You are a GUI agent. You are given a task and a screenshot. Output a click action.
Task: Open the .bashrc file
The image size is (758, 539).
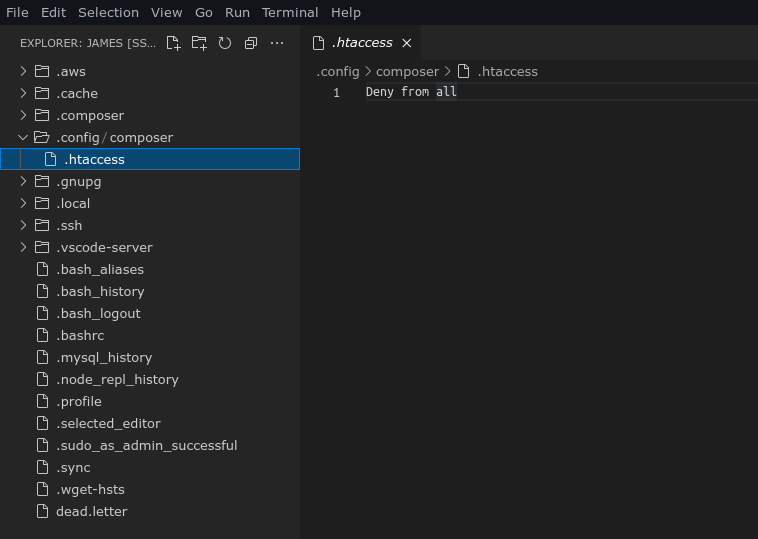80,335
